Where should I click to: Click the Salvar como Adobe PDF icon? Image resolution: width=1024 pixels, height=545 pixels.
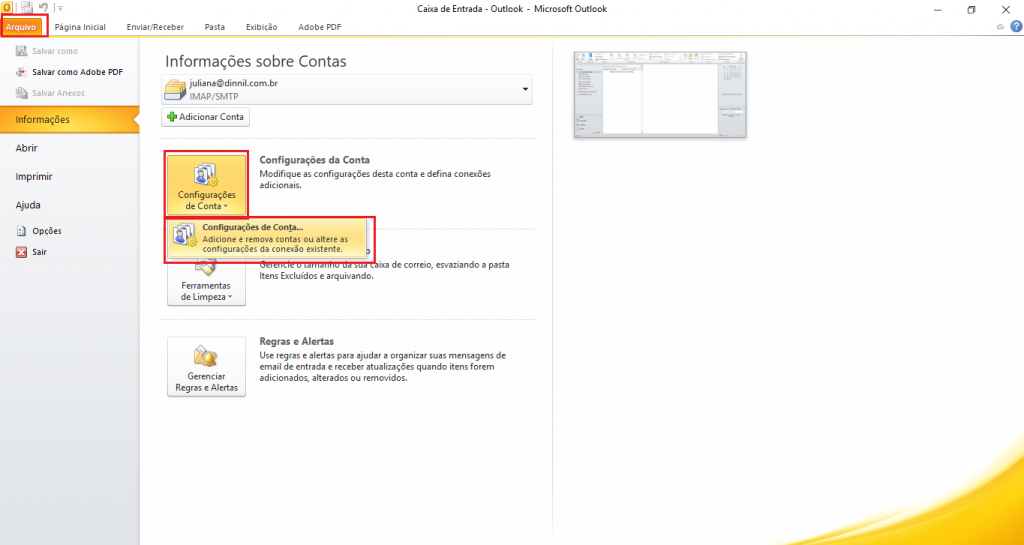click(x=22, y=72)
